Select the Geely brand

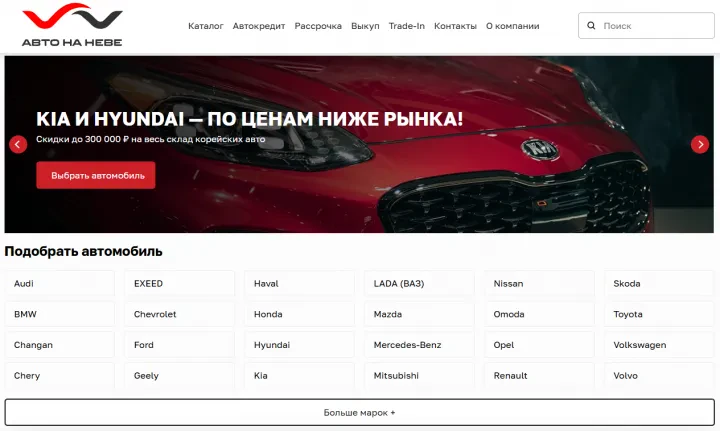coord(180,375)
